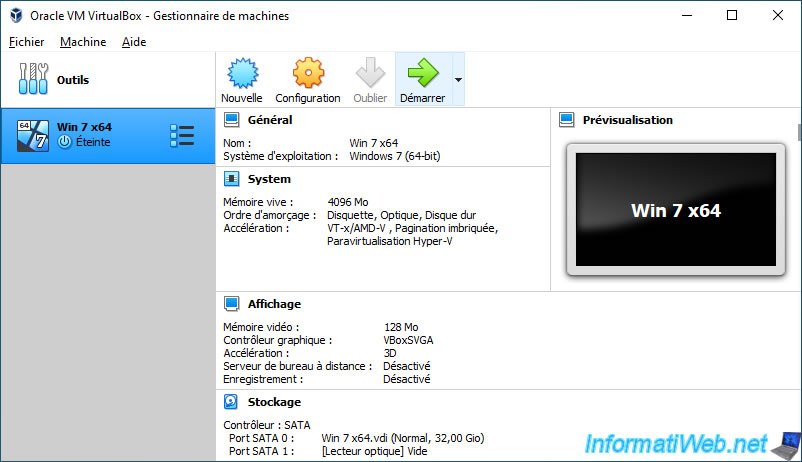Open the Fichier menu
Screen dimensions: 802x462
(x=26, y=42)
